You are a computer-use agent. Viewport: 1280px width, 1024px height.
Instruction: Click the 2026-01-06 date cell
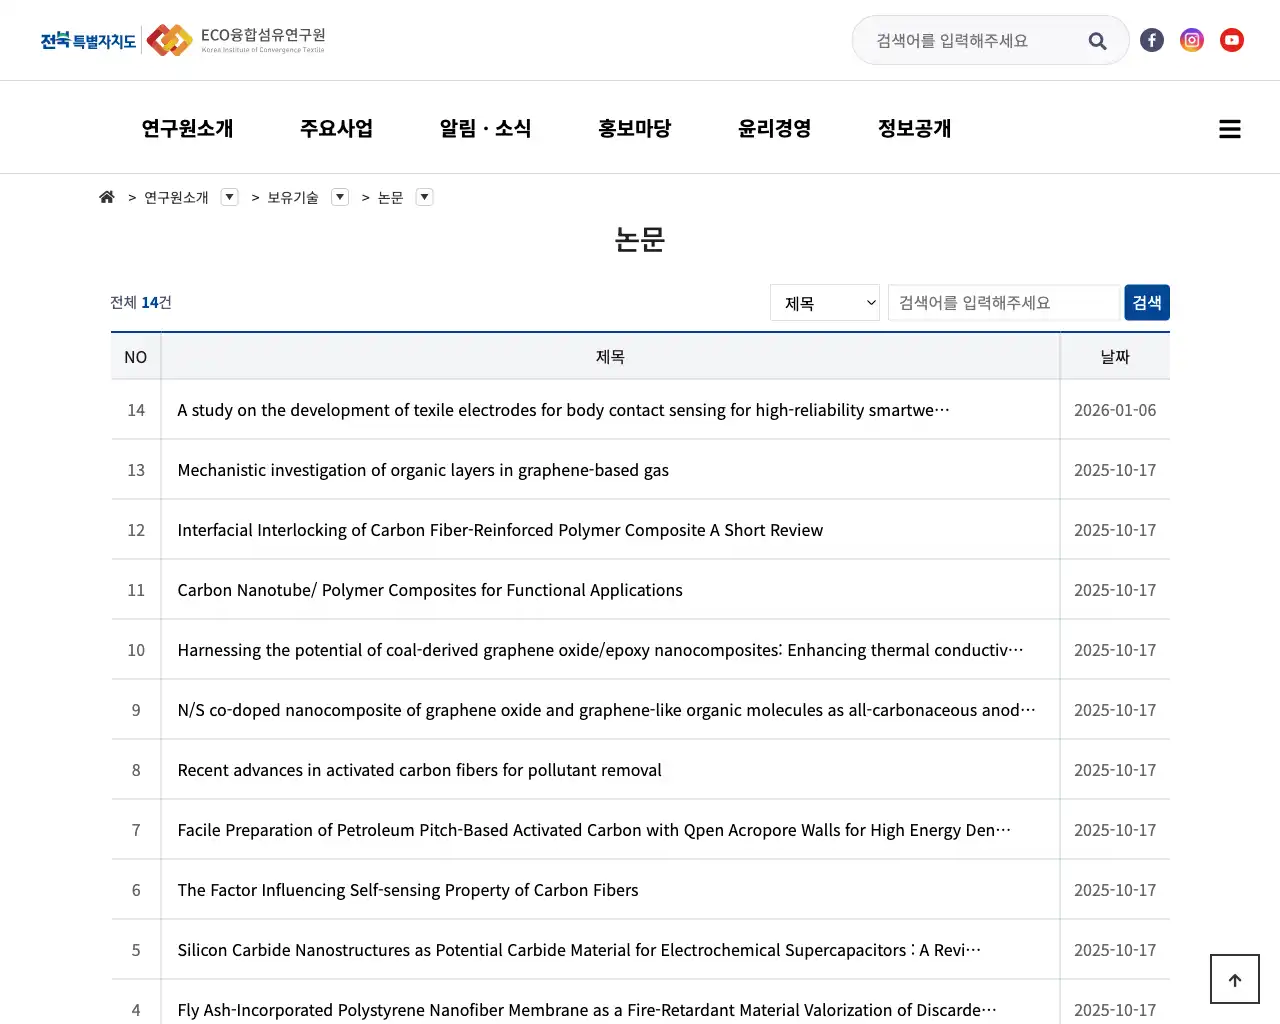pyautogui.click(x=1115, y=410)
